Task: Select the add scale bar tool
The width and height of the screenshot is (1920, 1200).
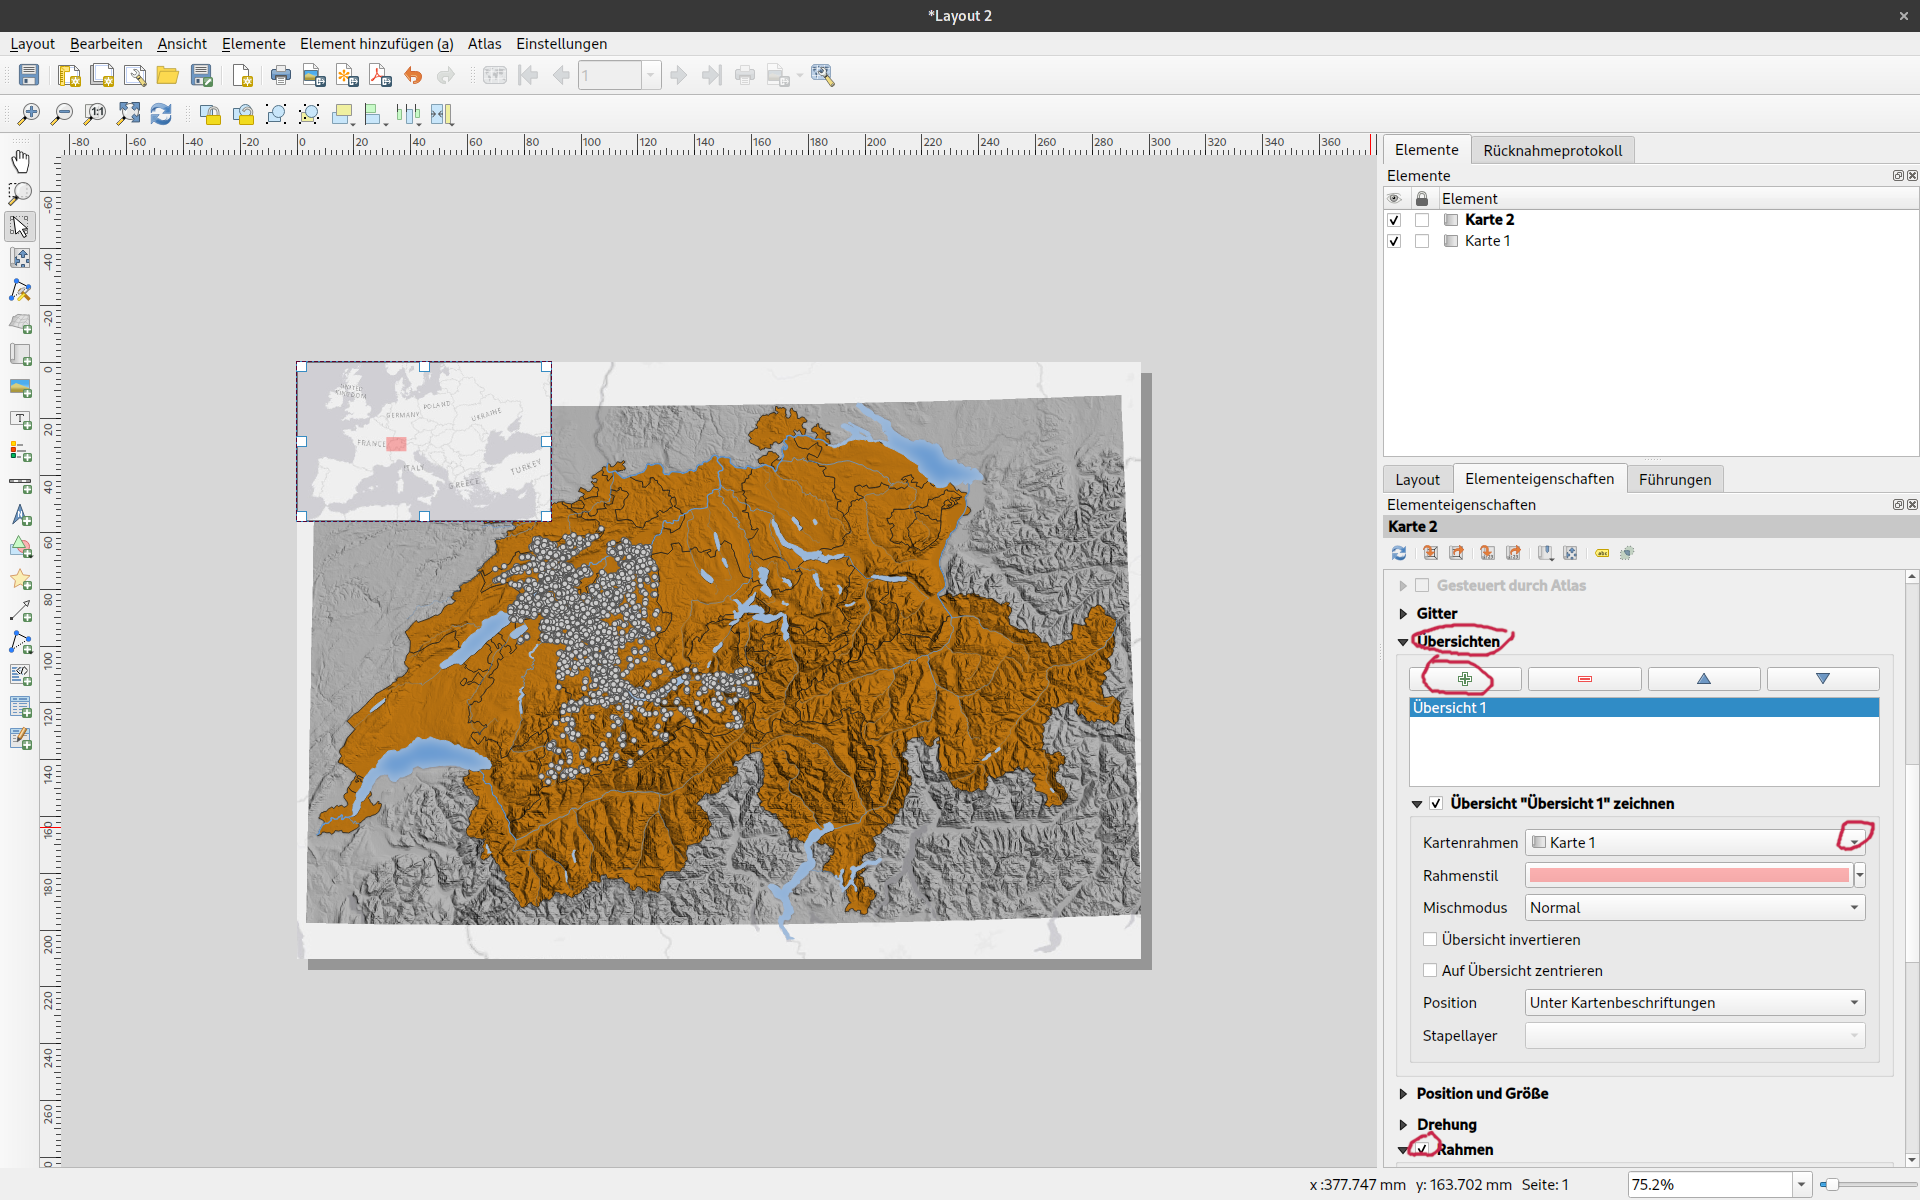Action: 20,485
